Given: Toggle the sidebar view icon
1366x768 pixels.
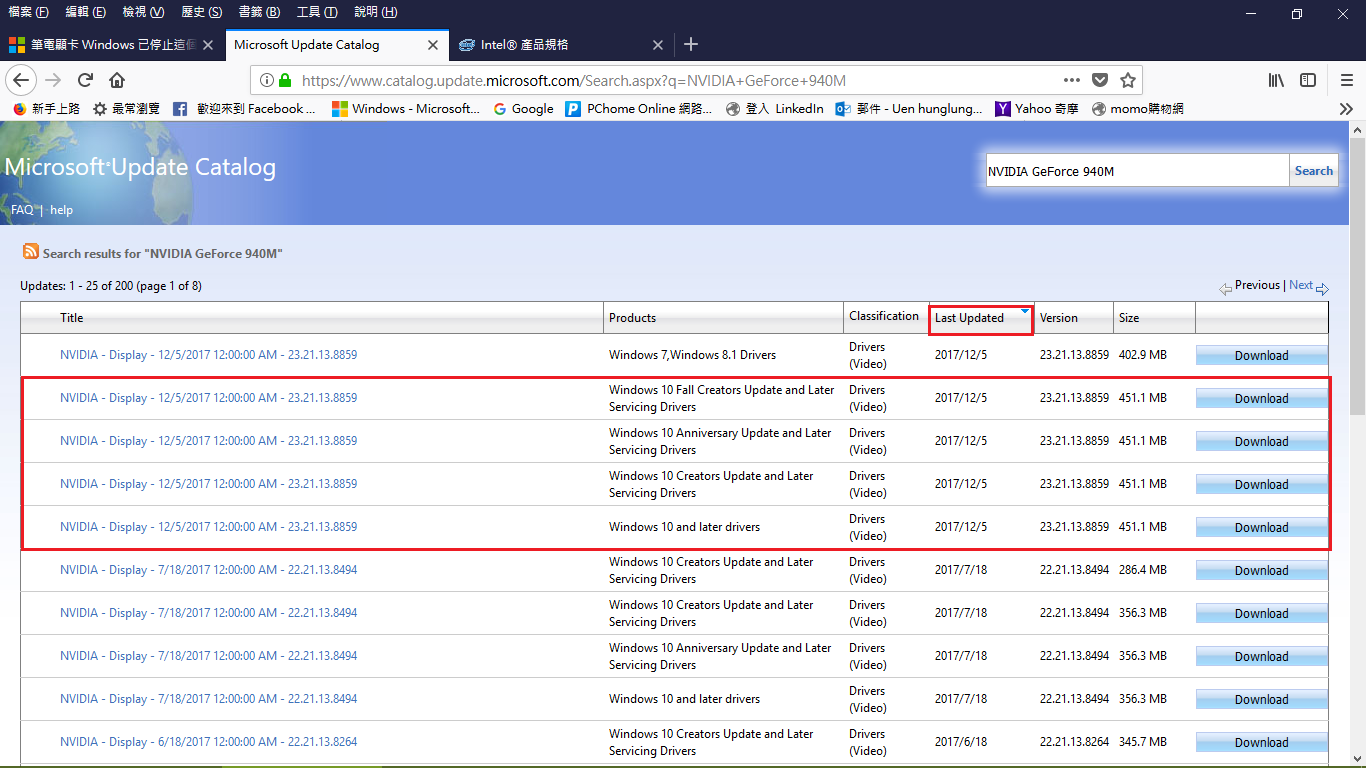Looking at the screenshot, I should coord(1308,80).
